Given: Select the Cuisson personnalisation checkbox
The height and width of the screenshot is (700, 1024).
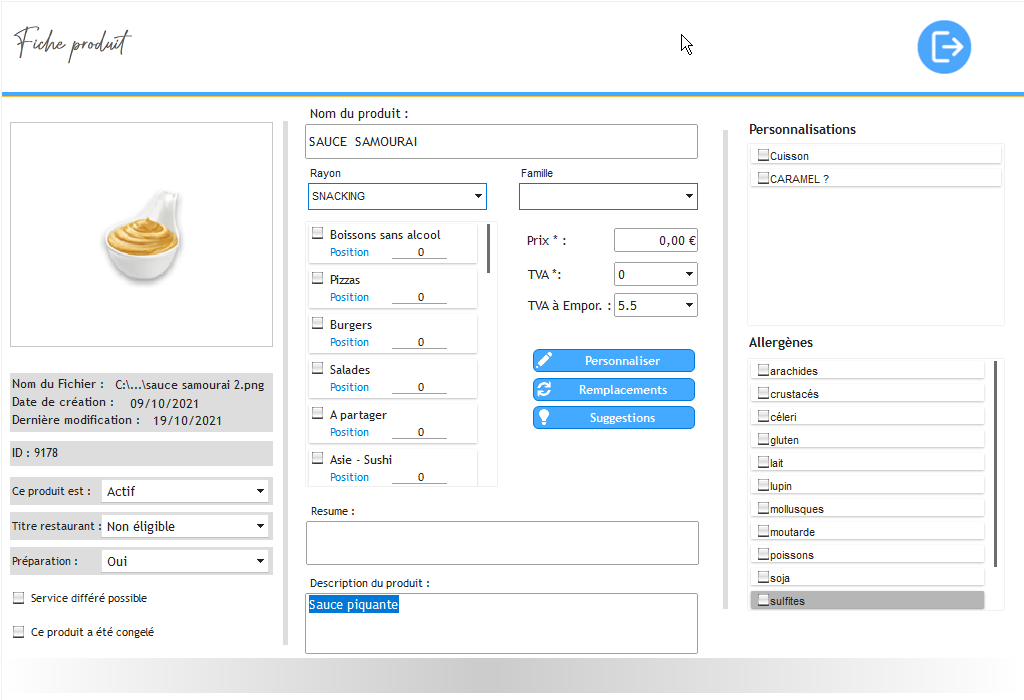Looking at the screenshot, I should click(x=763, y=155).
